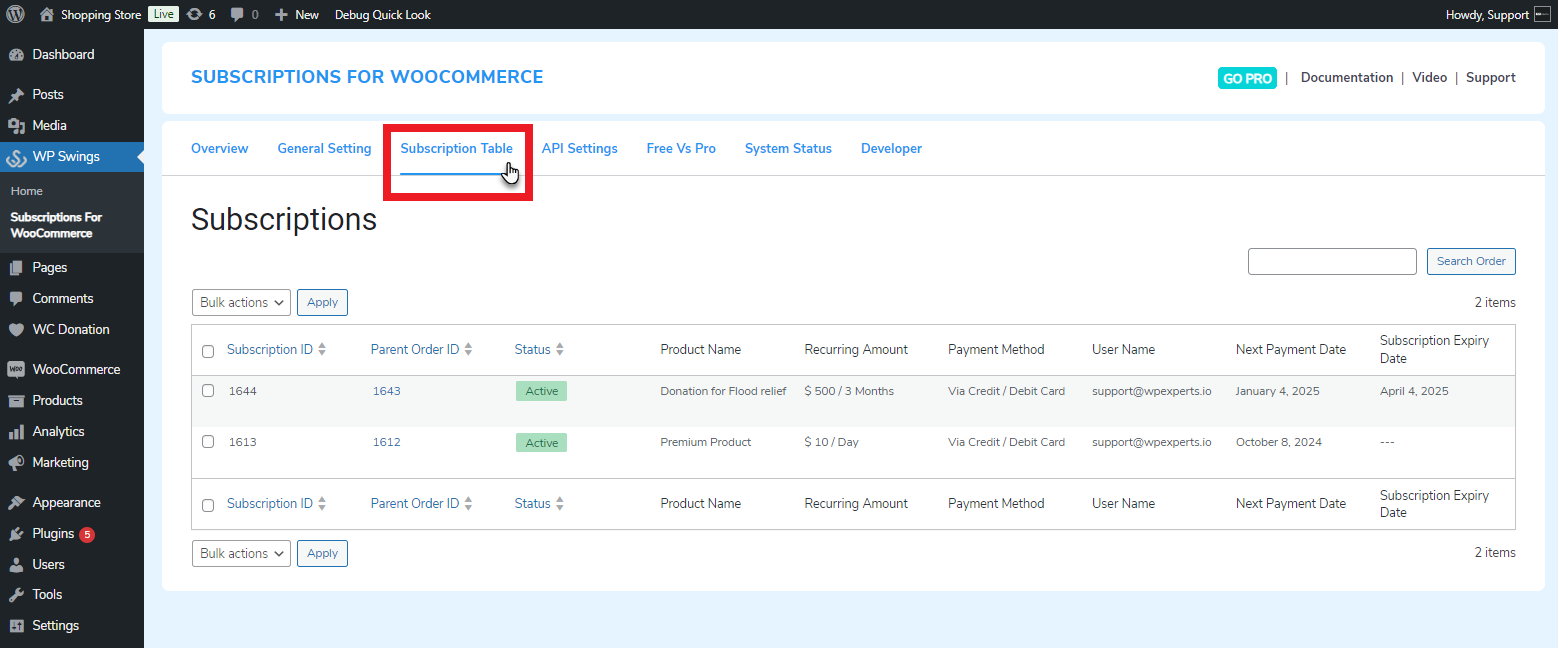Select the Subscription Table tab
1558x648 pixels.
456,149
